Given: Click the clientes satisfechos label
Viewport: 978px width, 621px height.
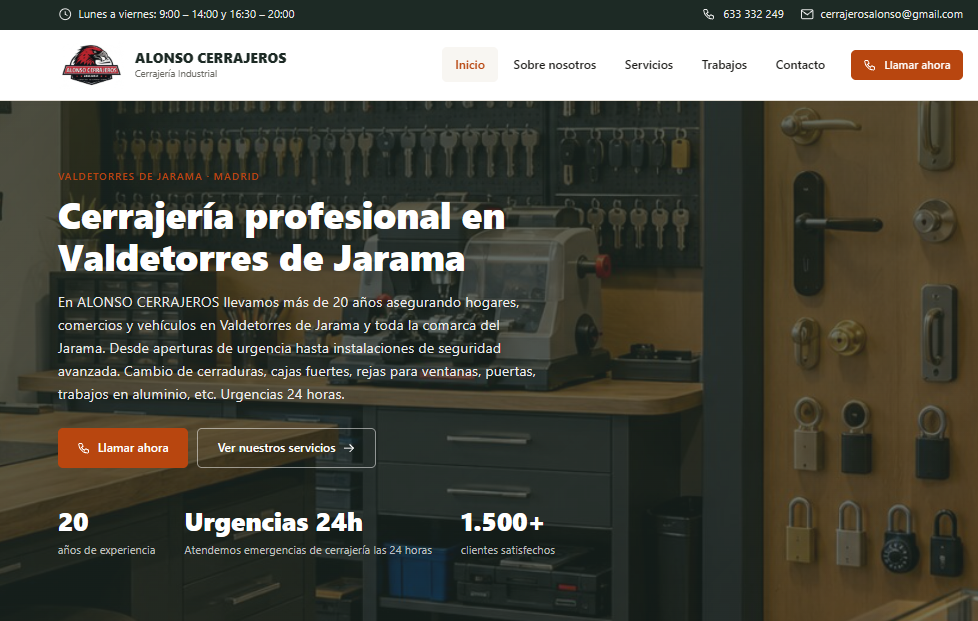Looking at the screenshot, I should pyautogui.click(x=508, y=550).
